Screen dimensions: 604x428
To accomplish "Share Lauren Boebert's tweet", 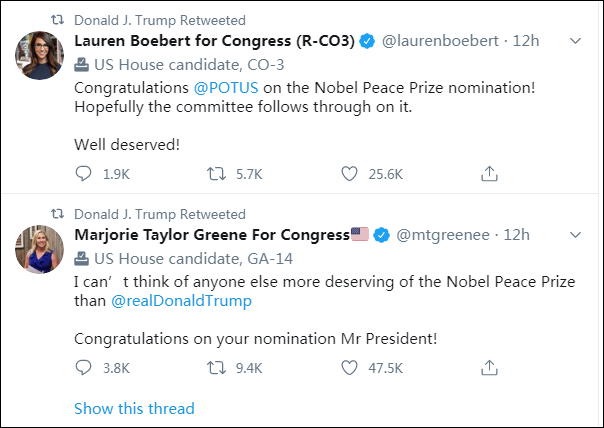I will [x=489, y=174].
